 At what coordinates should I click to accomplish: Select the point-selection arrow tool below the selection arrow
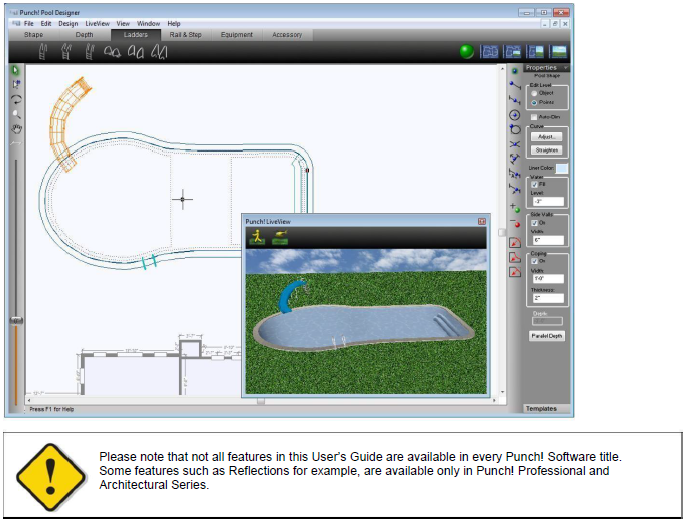[16, 85]
